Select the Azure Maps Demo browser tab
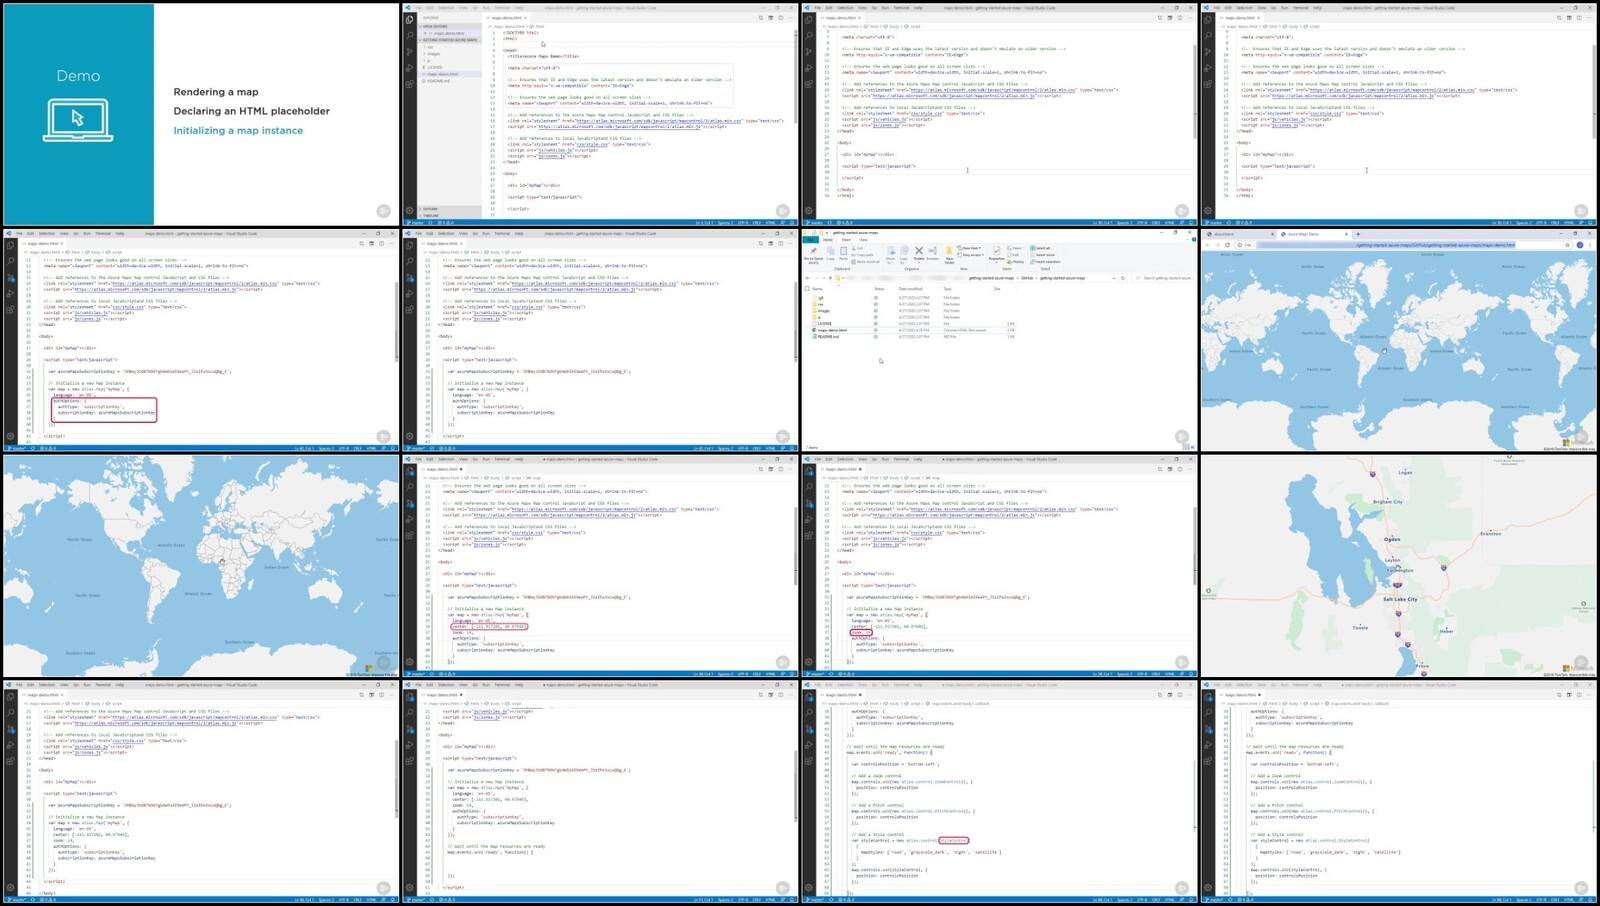Image resolution: width=1600 pixels, height=906 pixels. [x=1313, y=234]
